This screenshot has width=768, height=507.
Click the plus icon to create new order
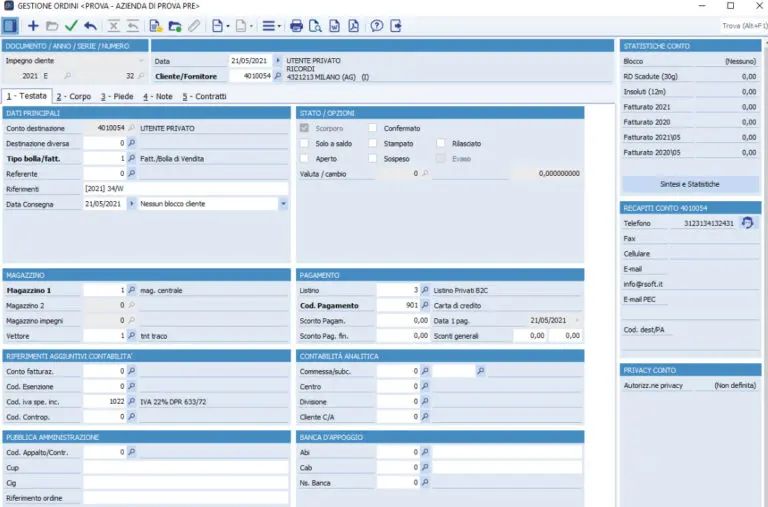click(33, 26)
